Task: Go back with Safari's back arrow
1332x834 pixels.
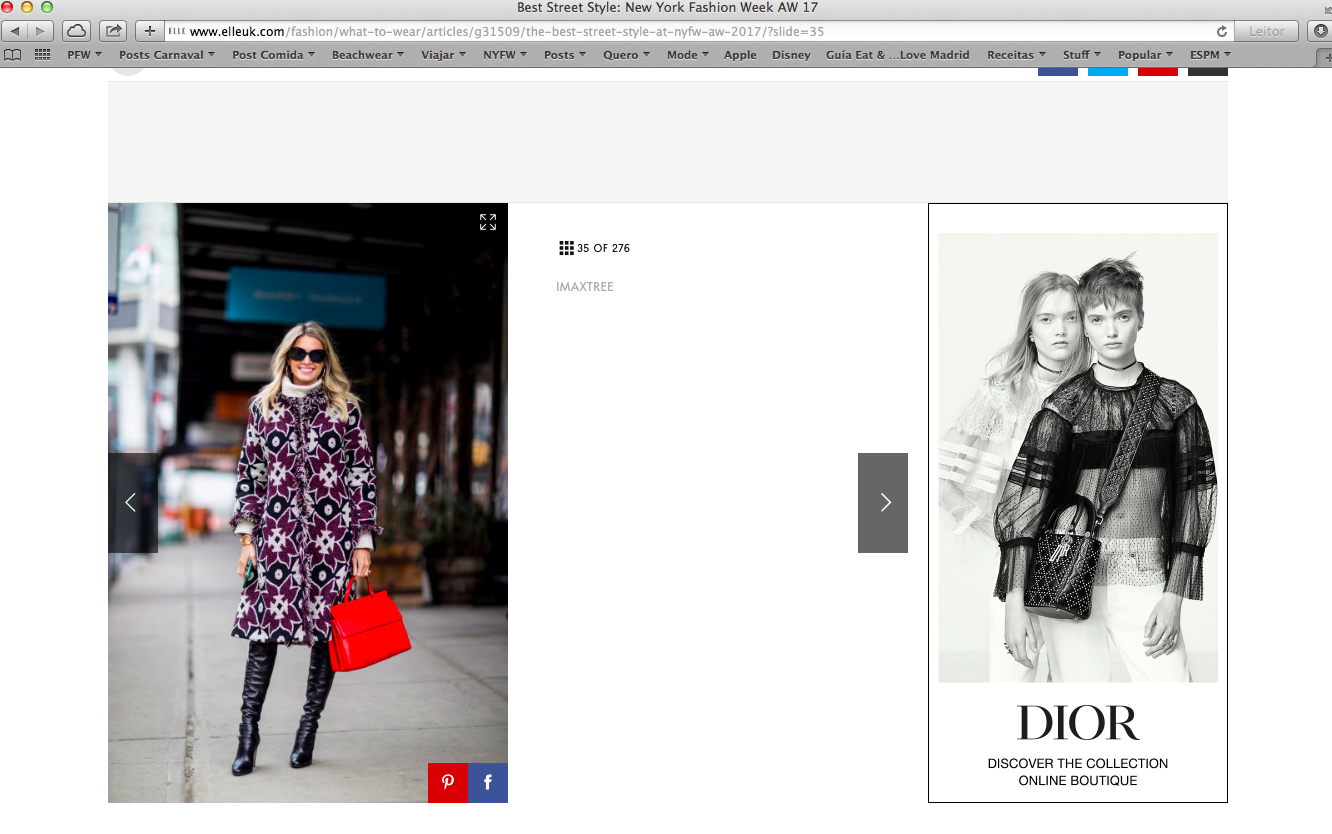Action: [x=16, y=31]
